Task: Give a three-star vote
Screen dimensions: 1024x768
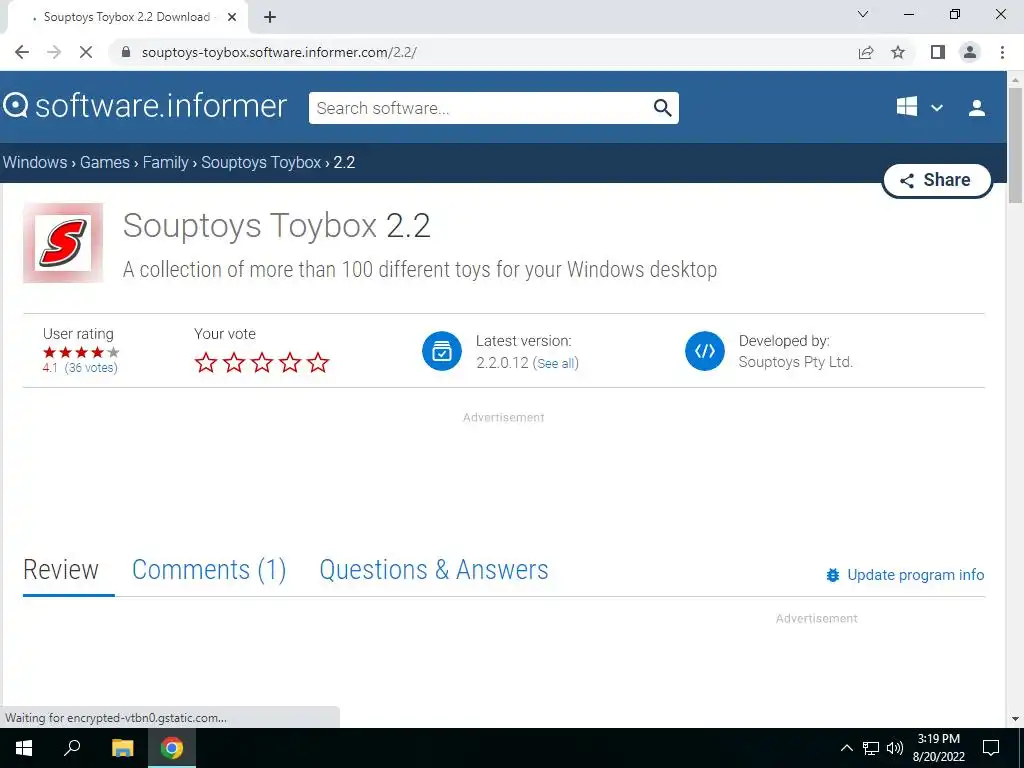Action: click(262, 362)
